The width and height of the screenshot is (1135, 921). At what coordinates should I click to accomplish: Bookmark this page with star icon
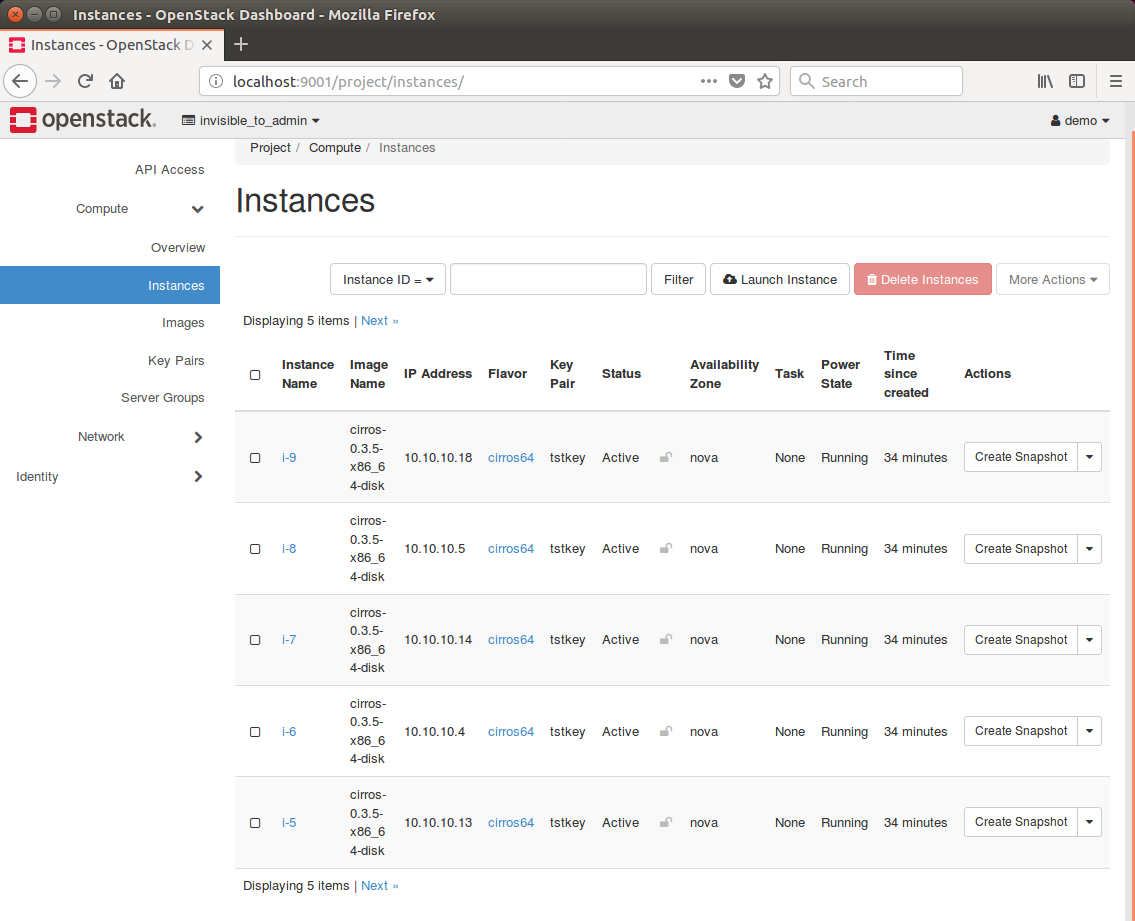click(765, 81)
